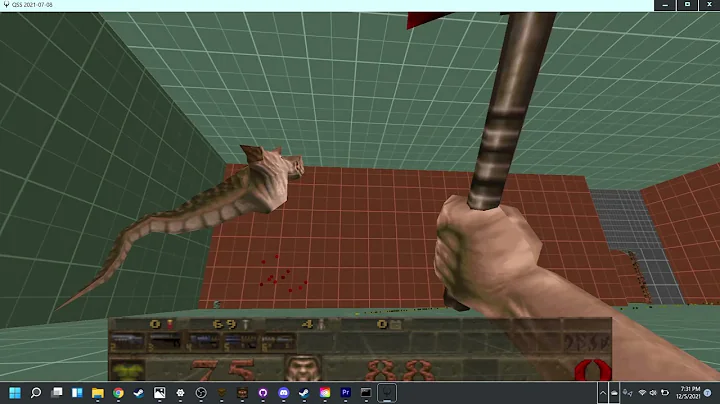Open the Windows Start menu

click(x=15, y=393)
